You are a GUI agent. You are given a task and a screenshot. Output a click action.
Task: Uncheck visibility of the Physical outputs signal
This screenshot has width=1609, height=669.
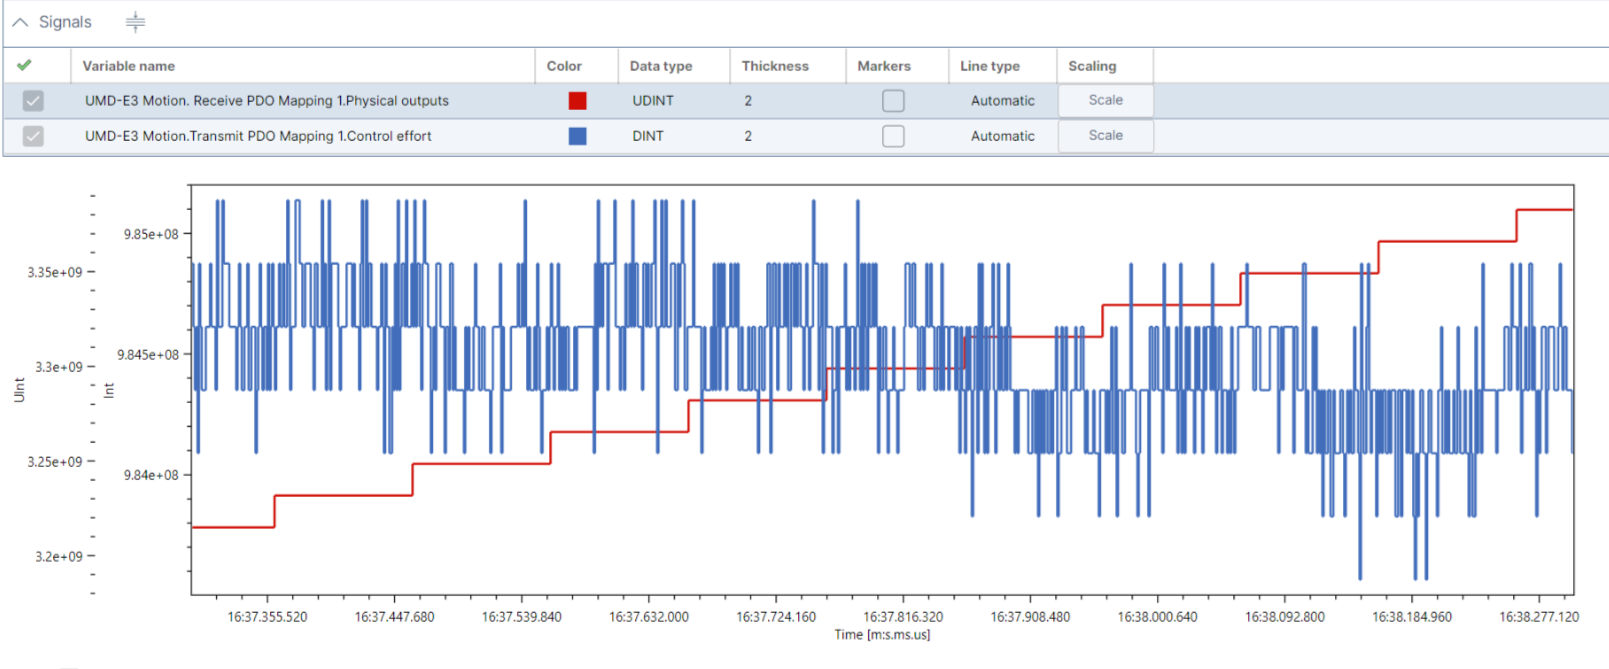pos(33,101)
